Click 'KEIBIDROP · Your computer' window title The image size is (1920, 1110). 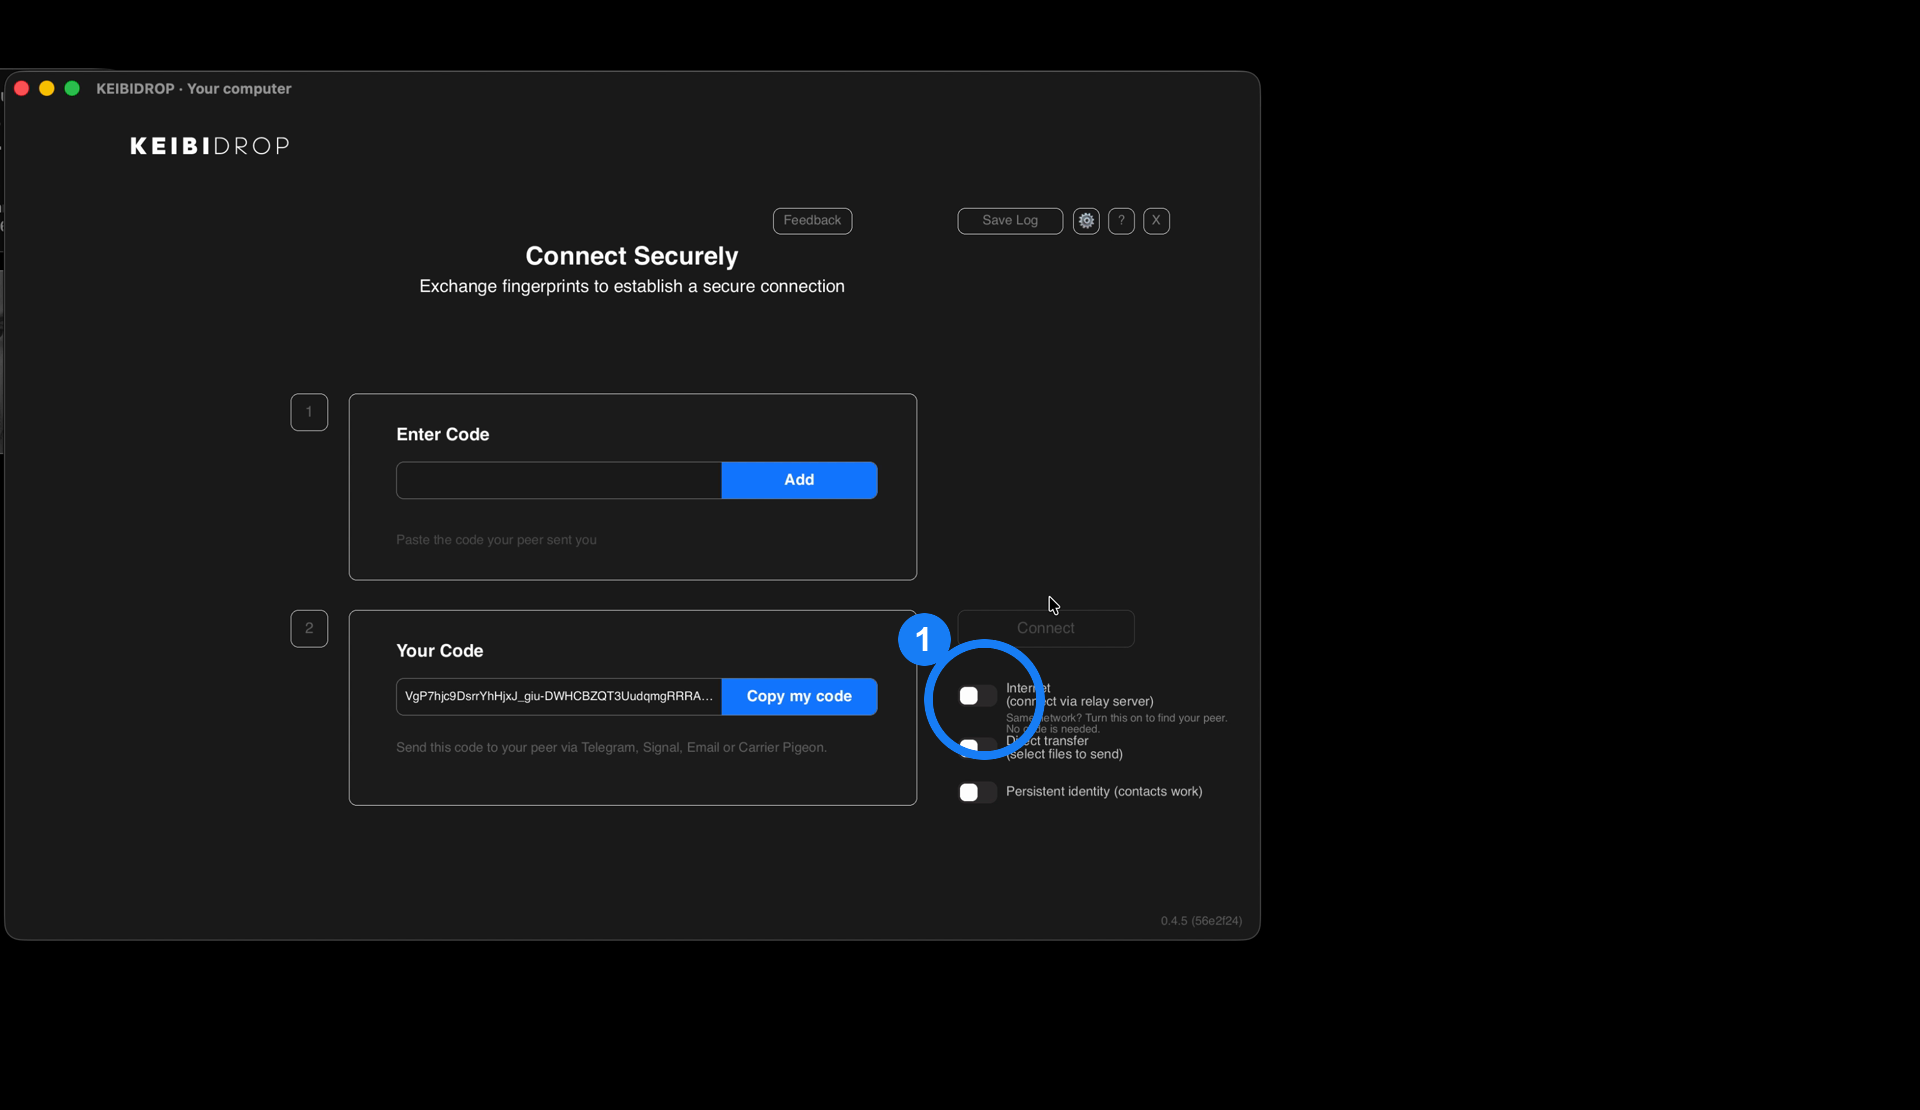(194, 88)
